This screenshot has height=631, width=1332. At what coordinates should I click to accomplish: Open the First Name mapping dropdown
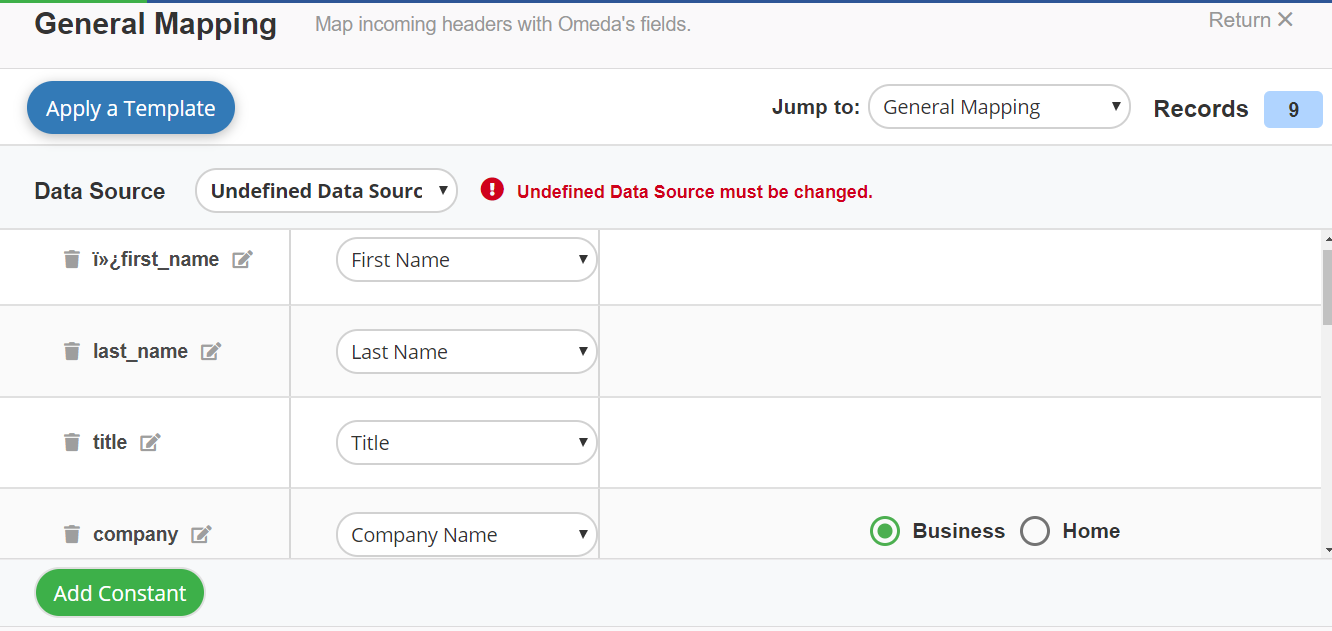(x=466, y=260)
